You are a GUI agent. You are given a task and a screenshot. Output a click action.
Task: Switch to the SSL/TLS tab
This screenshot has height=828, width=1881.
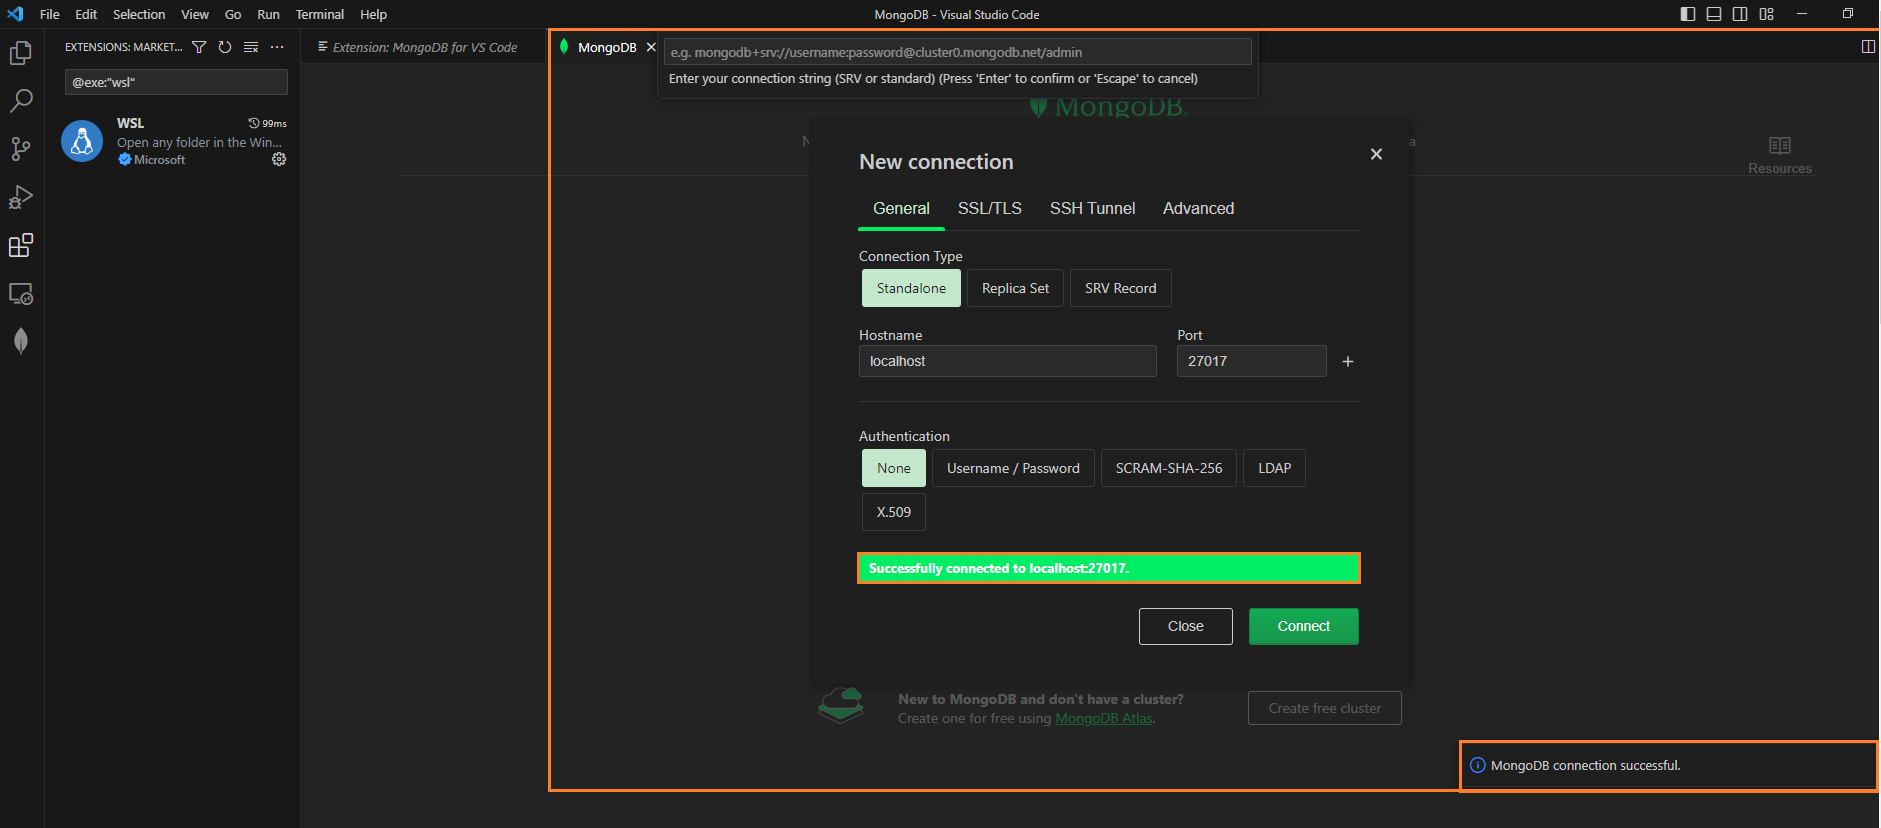(989, 208)
